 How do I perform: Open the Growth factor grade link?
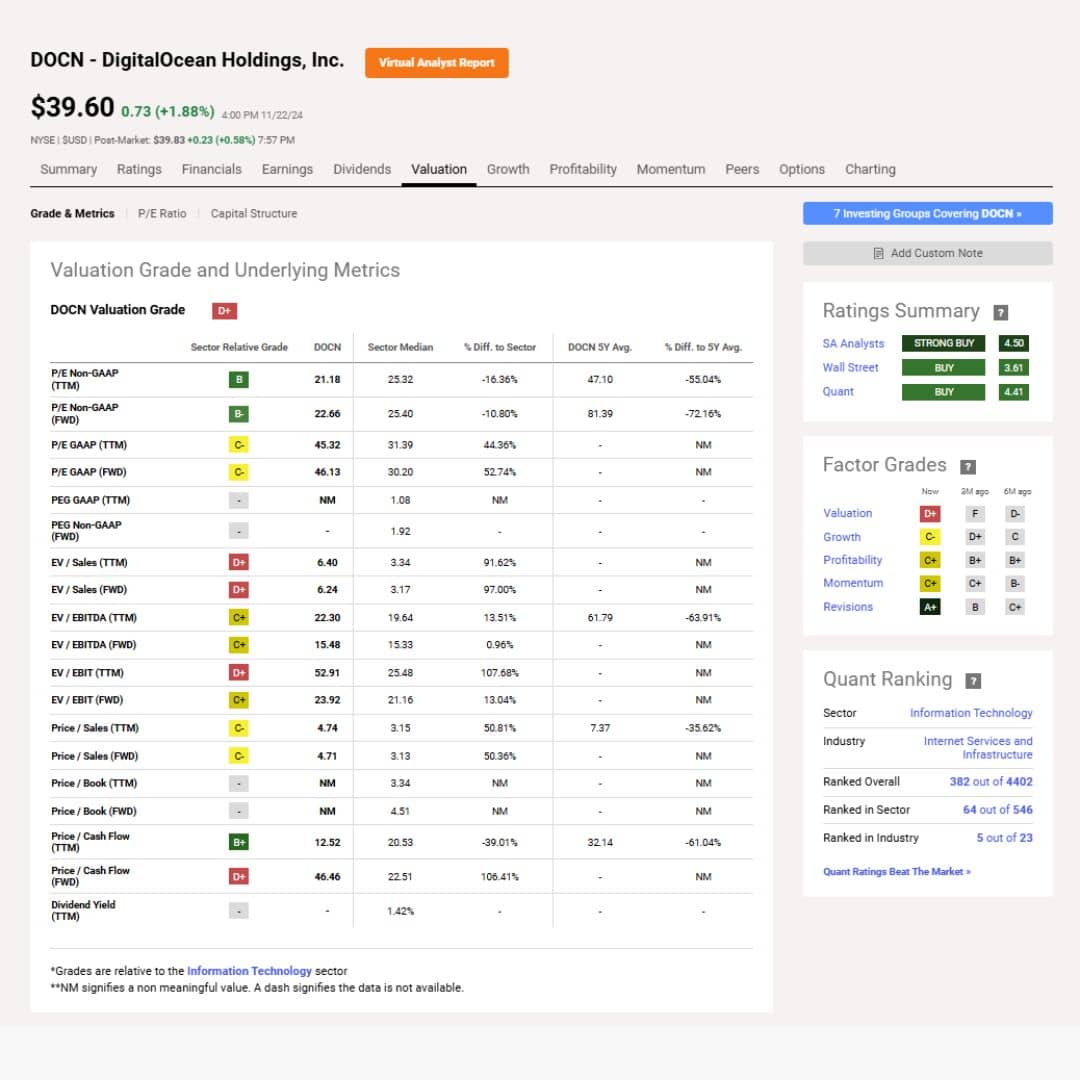click(842, 537)
